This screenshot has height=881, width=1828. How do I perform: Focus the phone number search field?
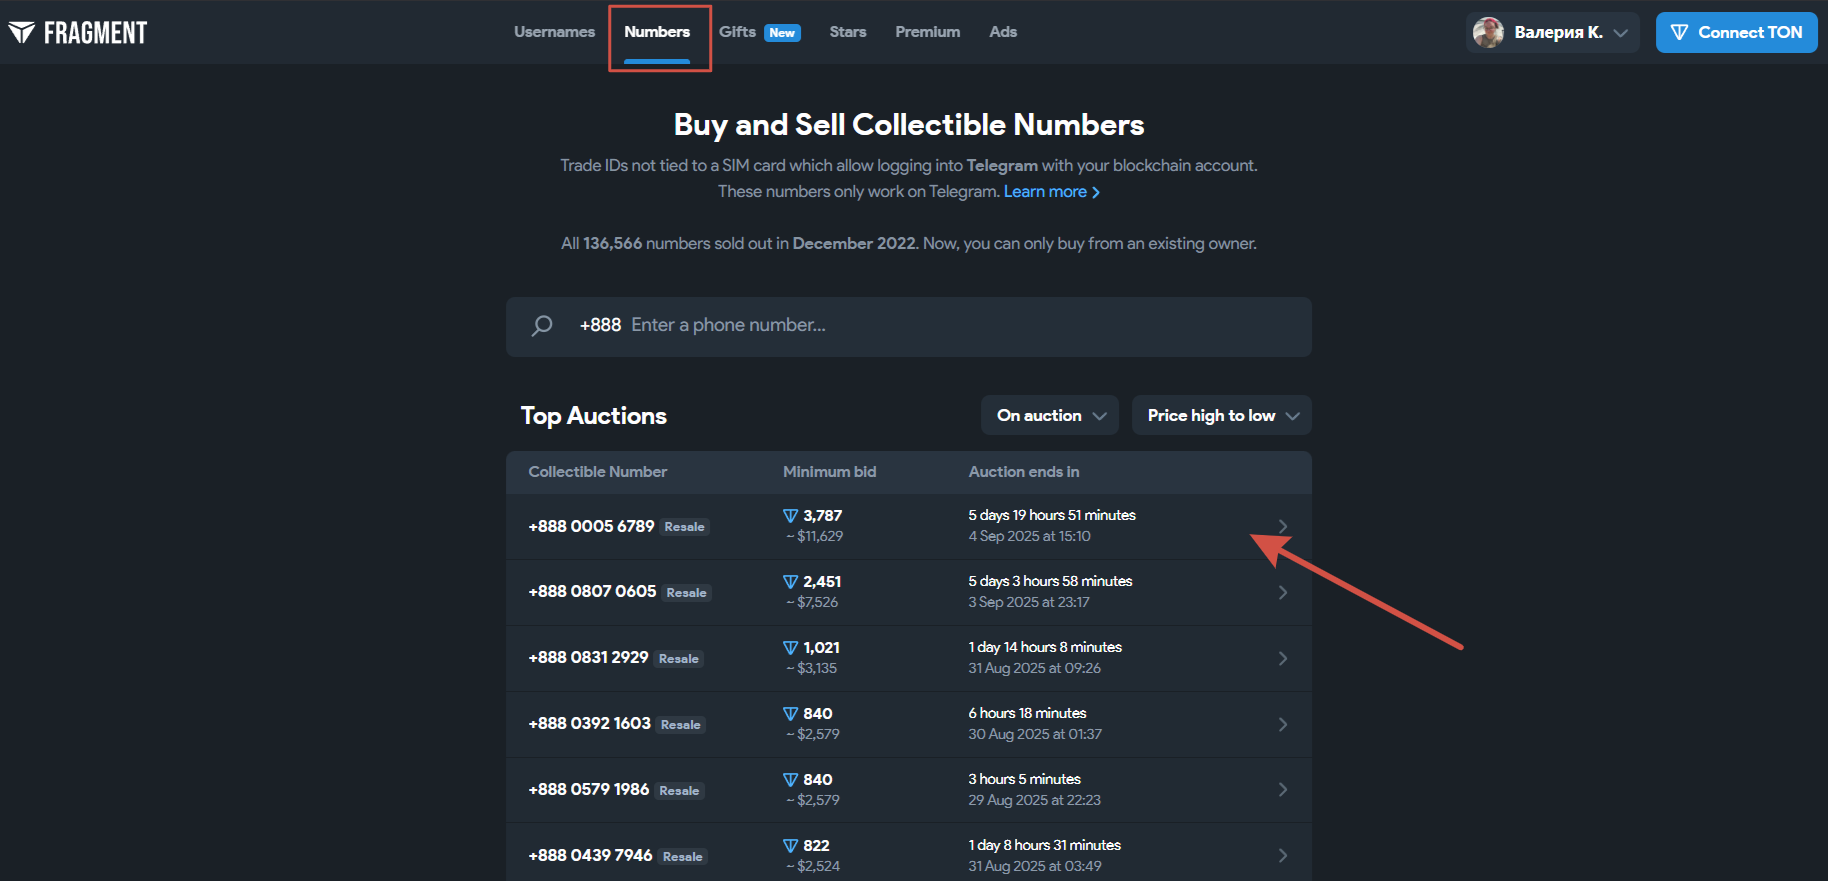909,326
